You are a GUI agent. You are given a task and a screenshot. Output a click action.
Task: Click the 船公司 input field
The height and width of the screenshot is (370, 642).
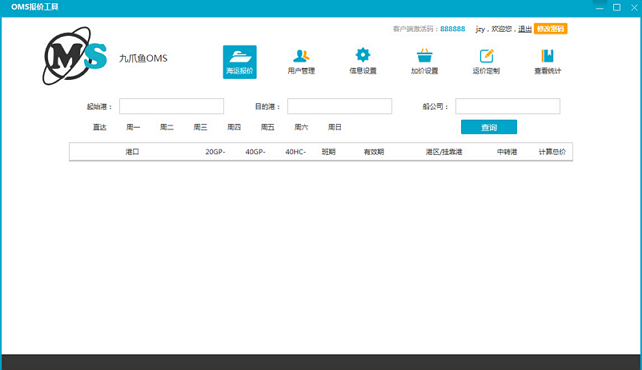tap(508, 106)
